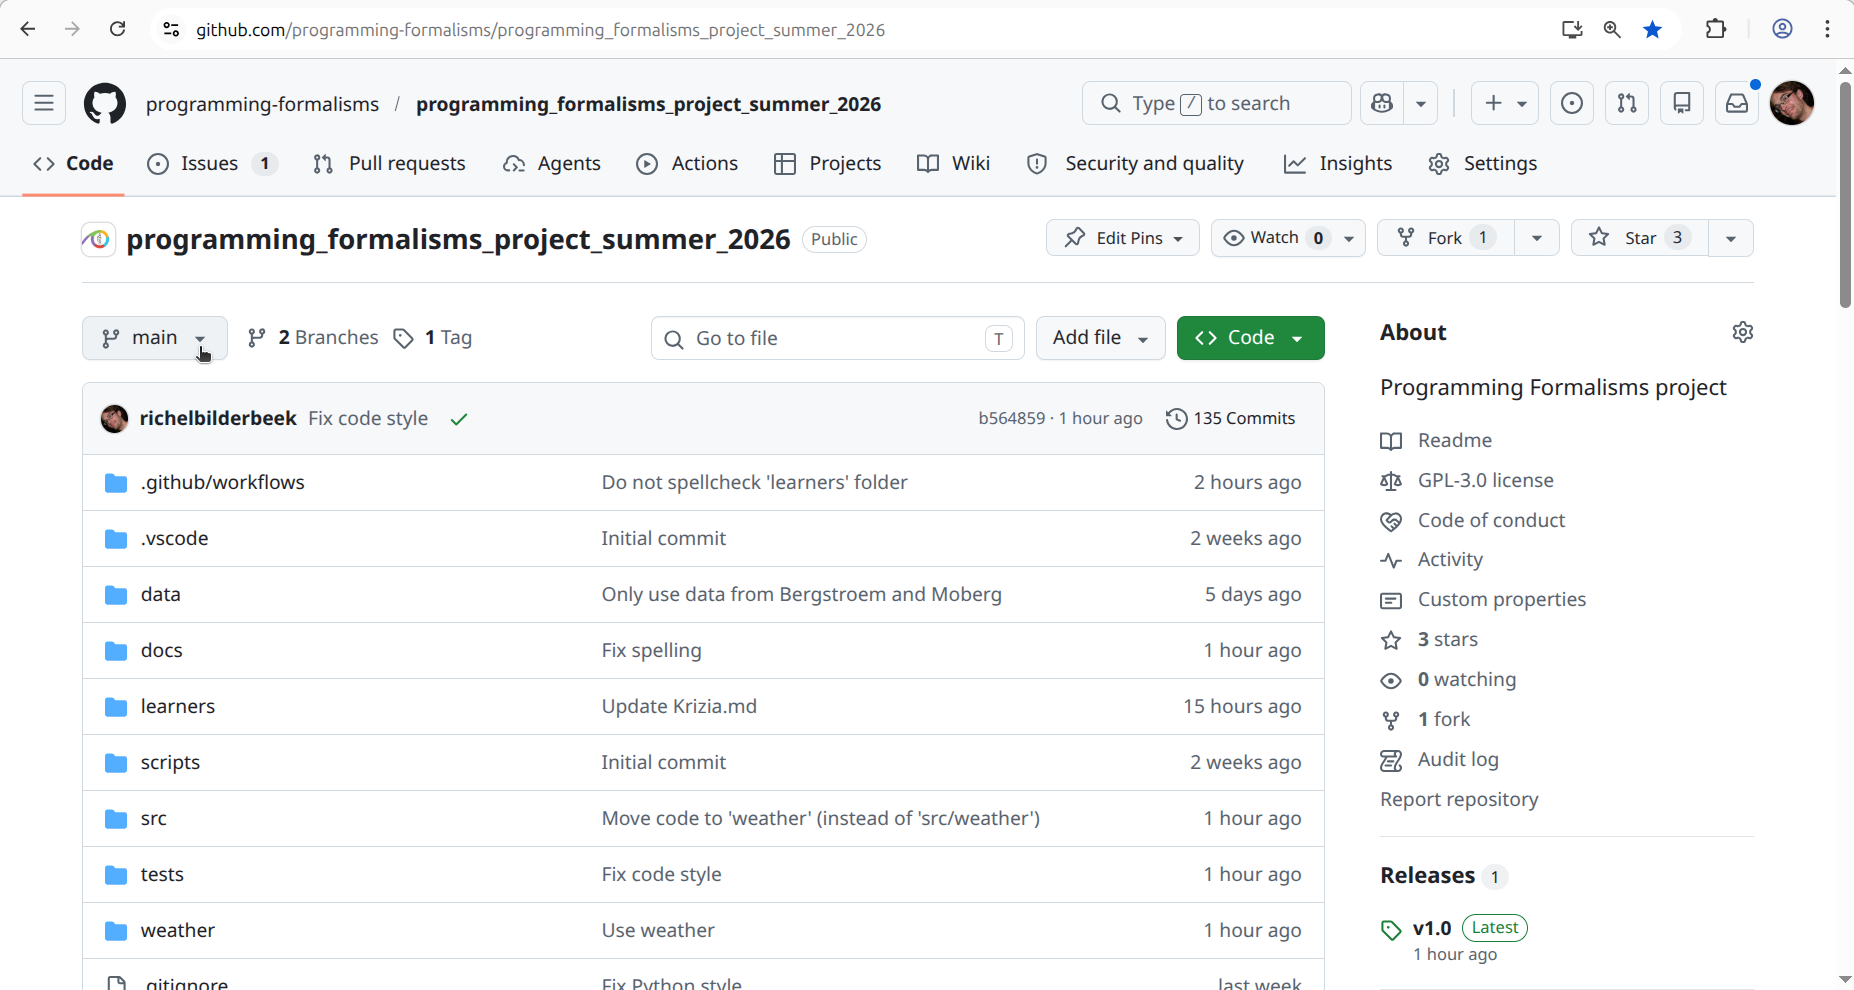Viewport: 1854px width, 990px height.
Task: Open the pull requests shortcut in header
Action: [x=1627, y=103]
